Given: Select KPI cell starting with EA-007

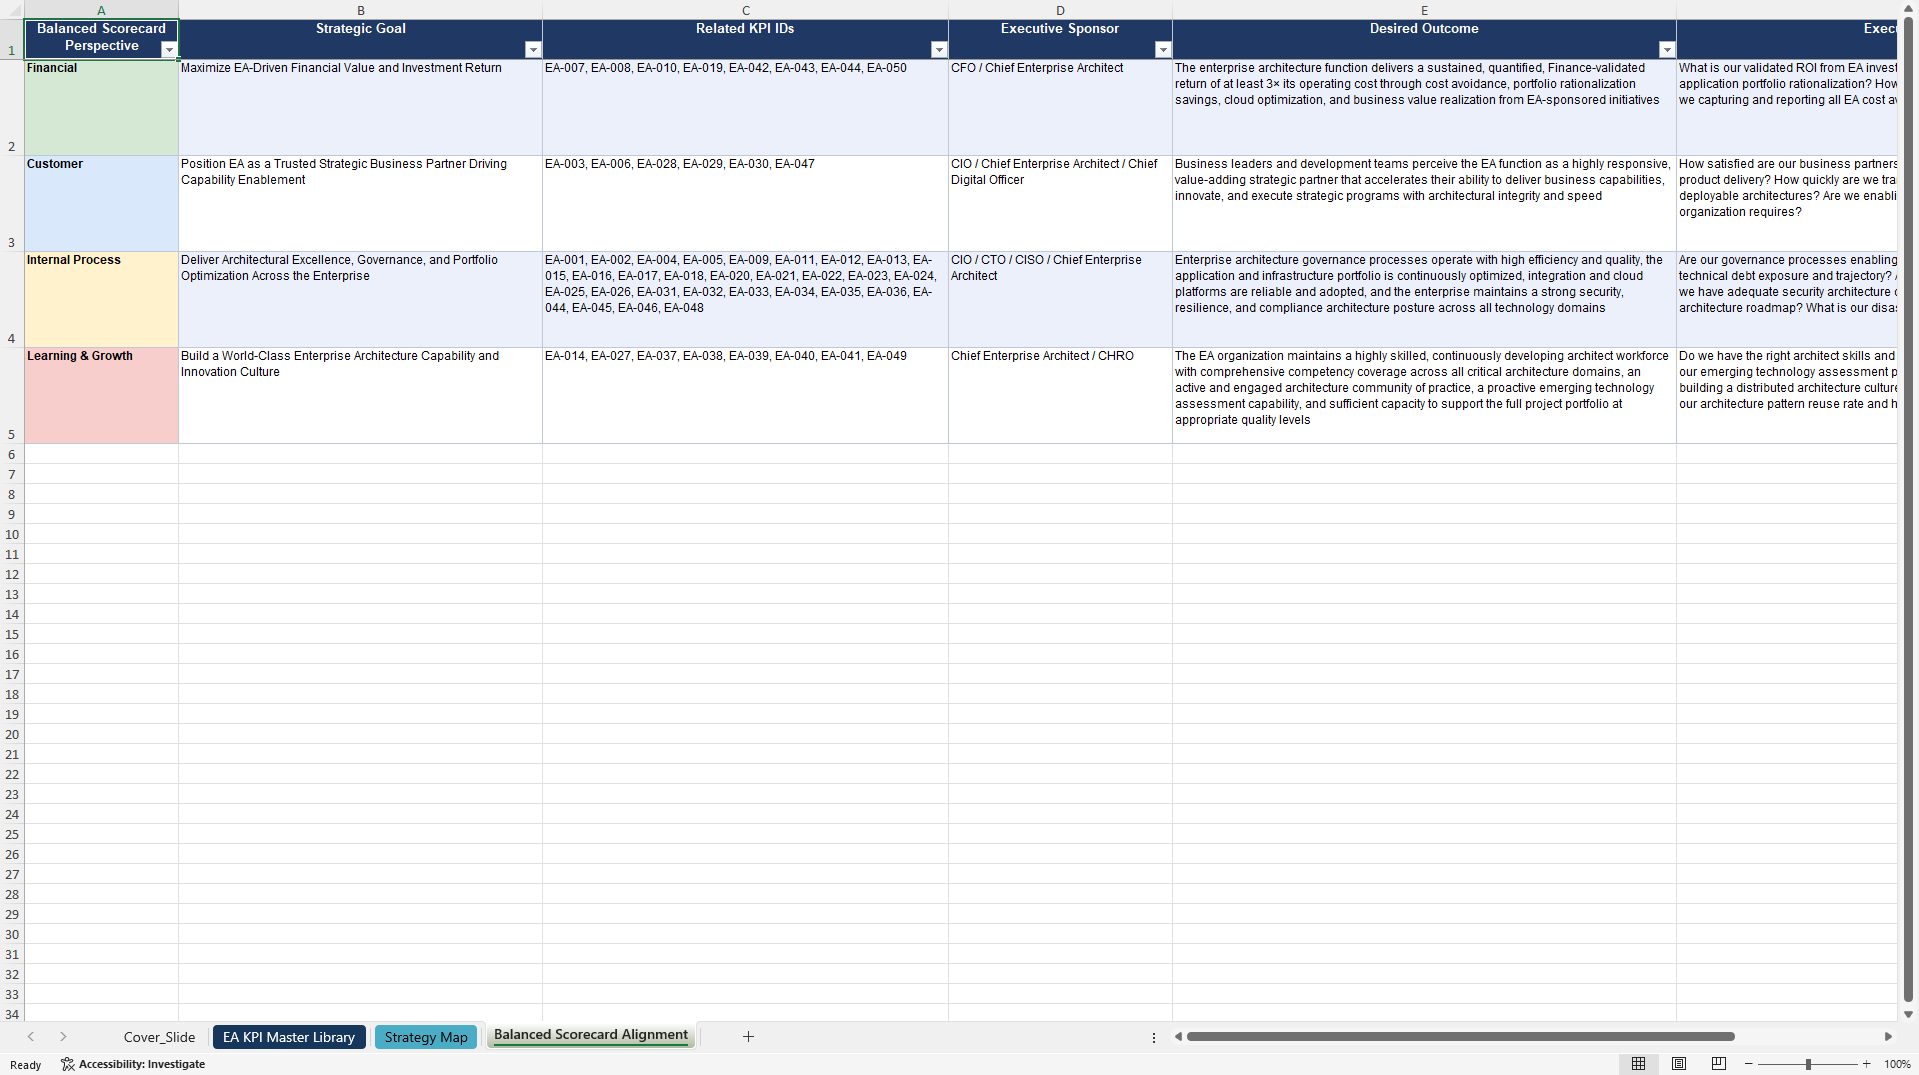Looking at the screenshot, I should (x=746, y=108).
